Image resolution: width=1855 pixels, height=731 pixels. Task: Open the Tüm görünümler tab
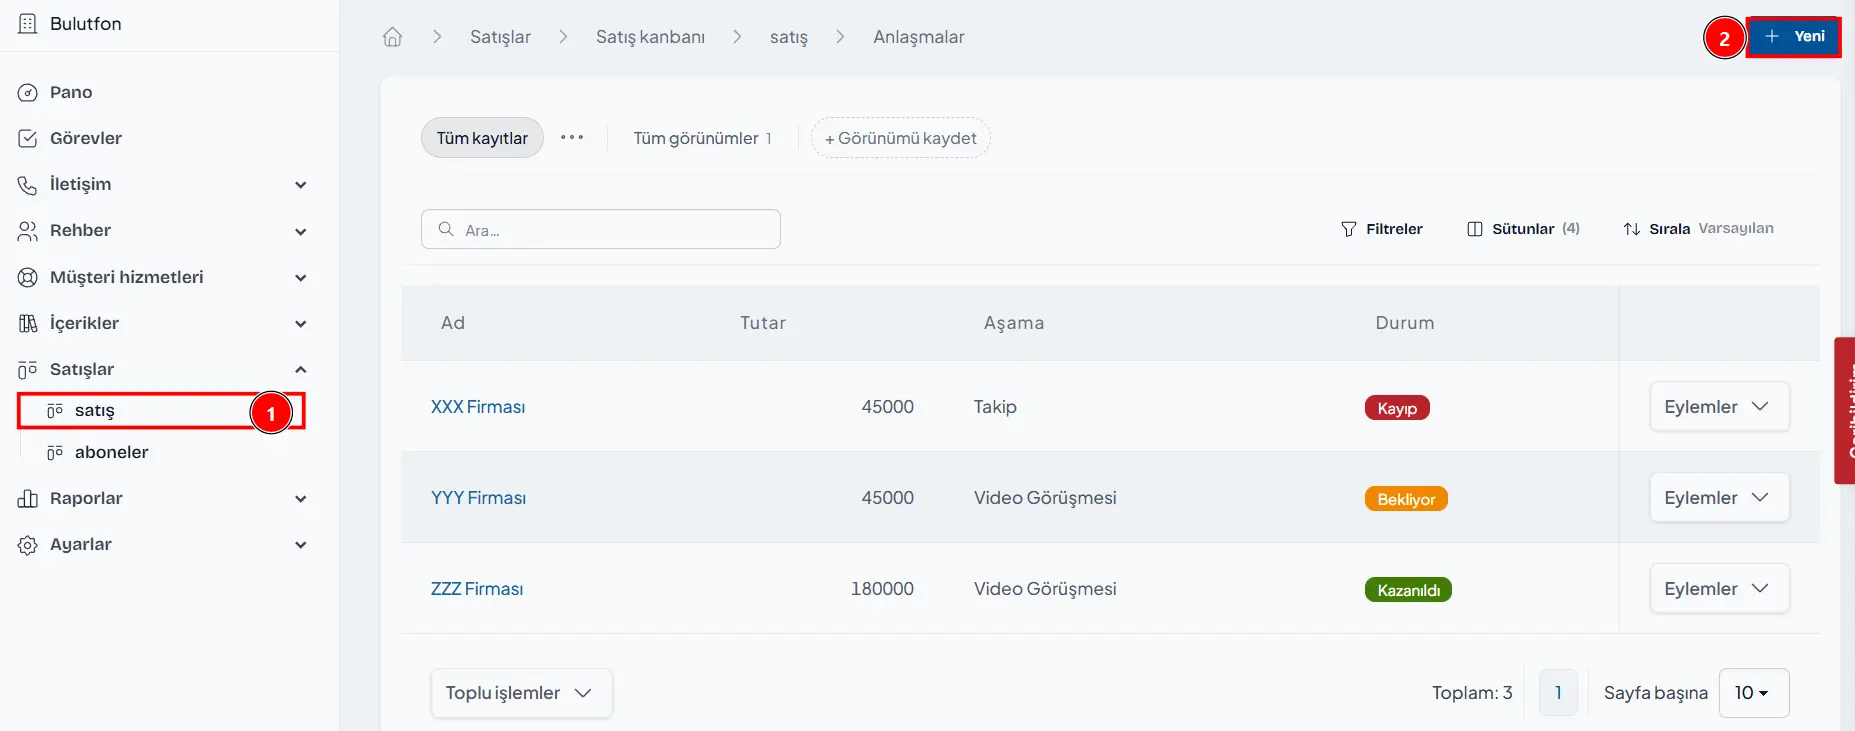tap(702, 138)
